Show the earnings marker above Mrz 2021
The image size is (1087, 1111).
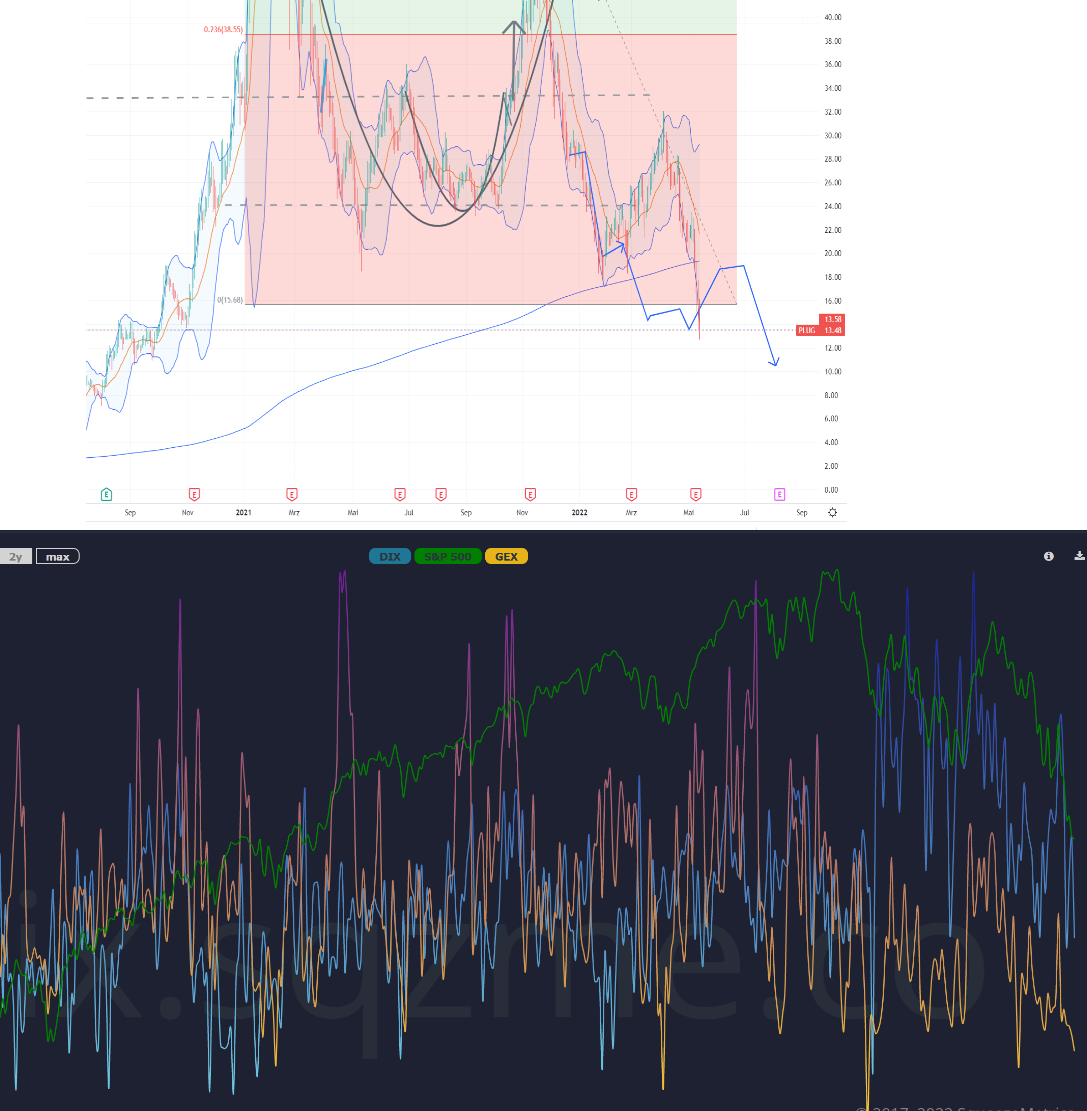click(x=292, y=495)
